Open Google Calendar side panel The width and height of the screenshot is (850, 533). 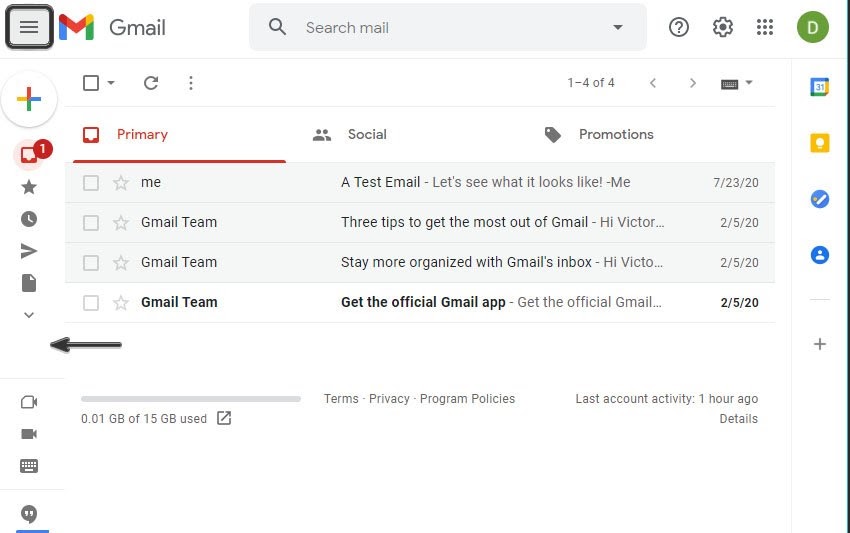pos(819,87)
